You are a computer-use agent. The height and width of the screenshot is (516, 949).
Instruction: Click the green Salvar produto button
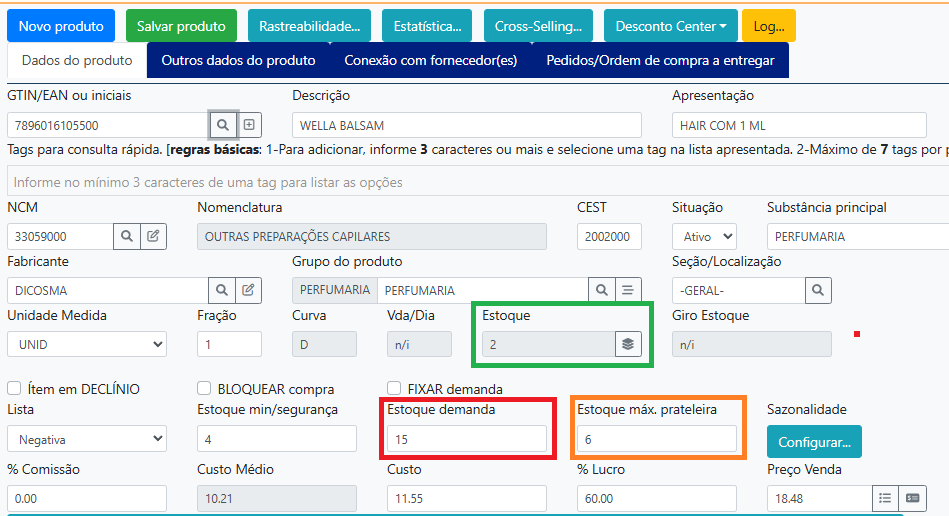pos(181,26)
